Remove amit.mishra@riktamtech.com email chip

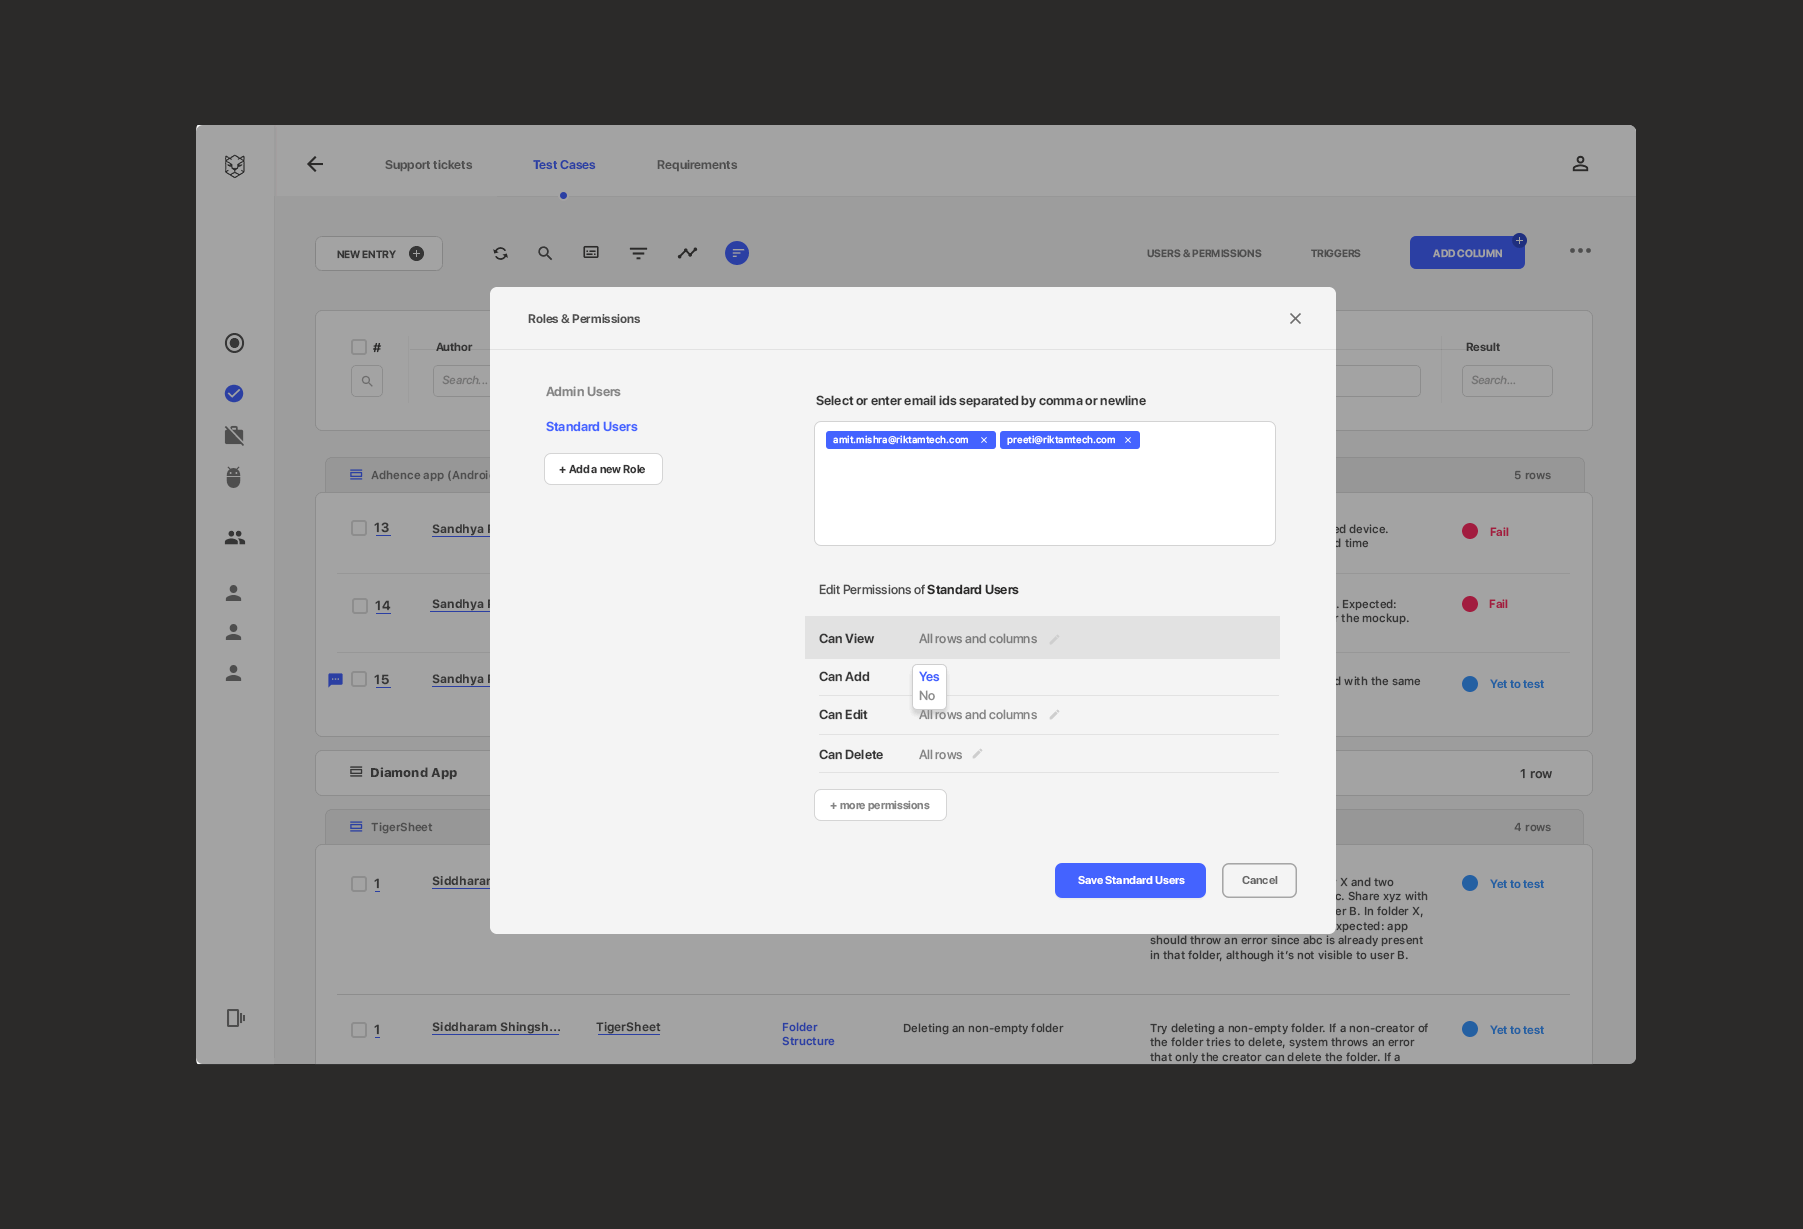[984, 440]
